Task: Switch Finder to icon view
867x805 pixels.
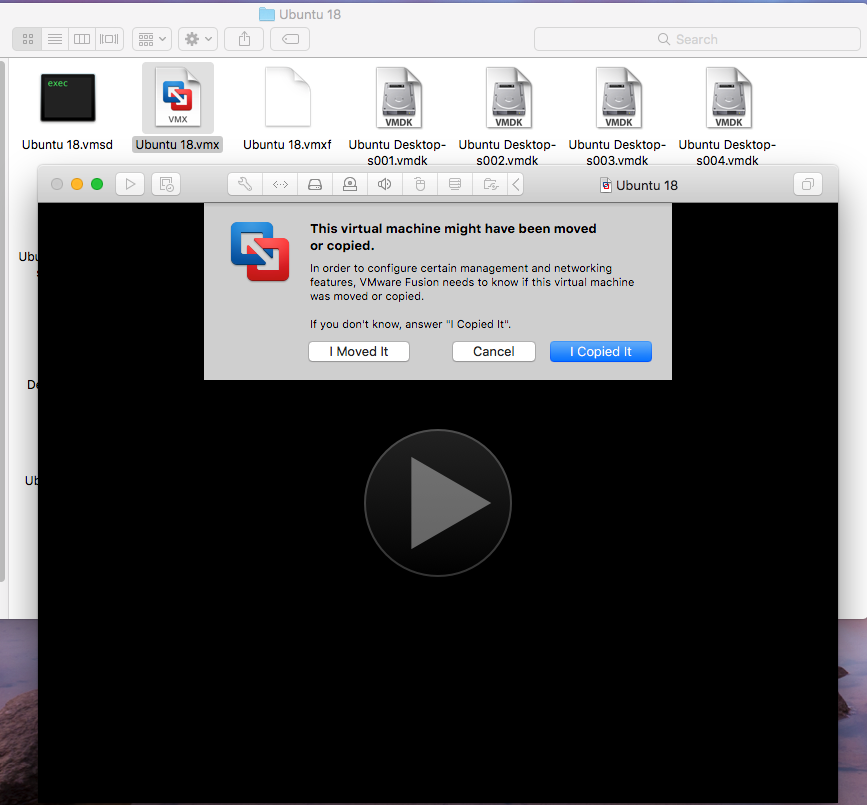Action: point(28,39)
